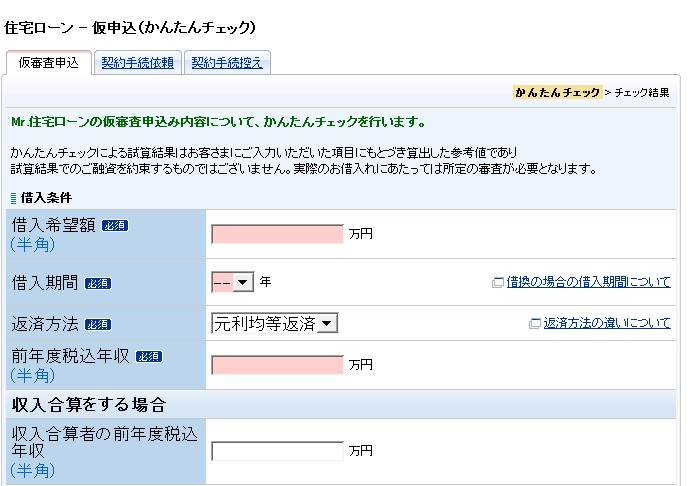Focus the 借入希望額 amount input field

pos(277,234)
